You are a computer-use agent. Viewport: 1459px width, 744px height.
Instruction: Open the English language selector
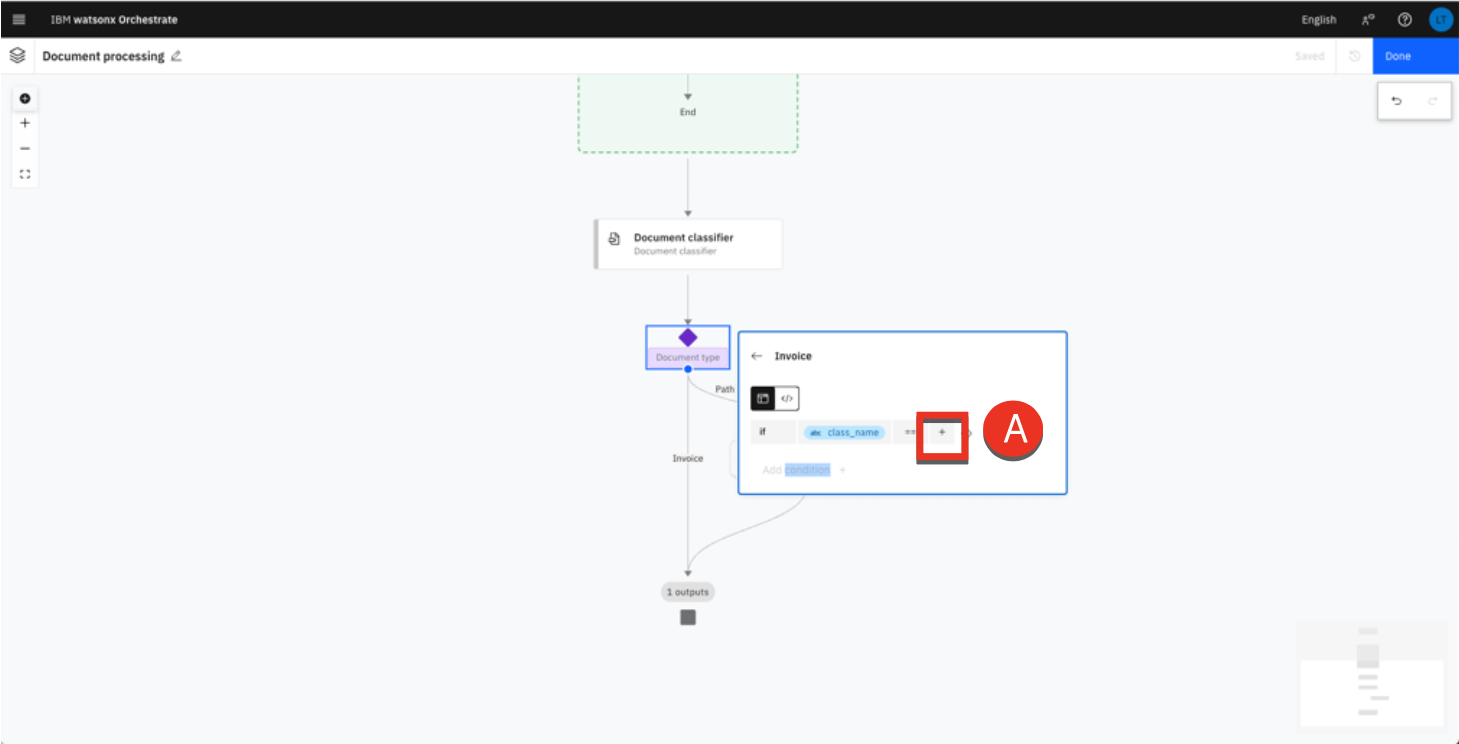(x=1318, y=20)
